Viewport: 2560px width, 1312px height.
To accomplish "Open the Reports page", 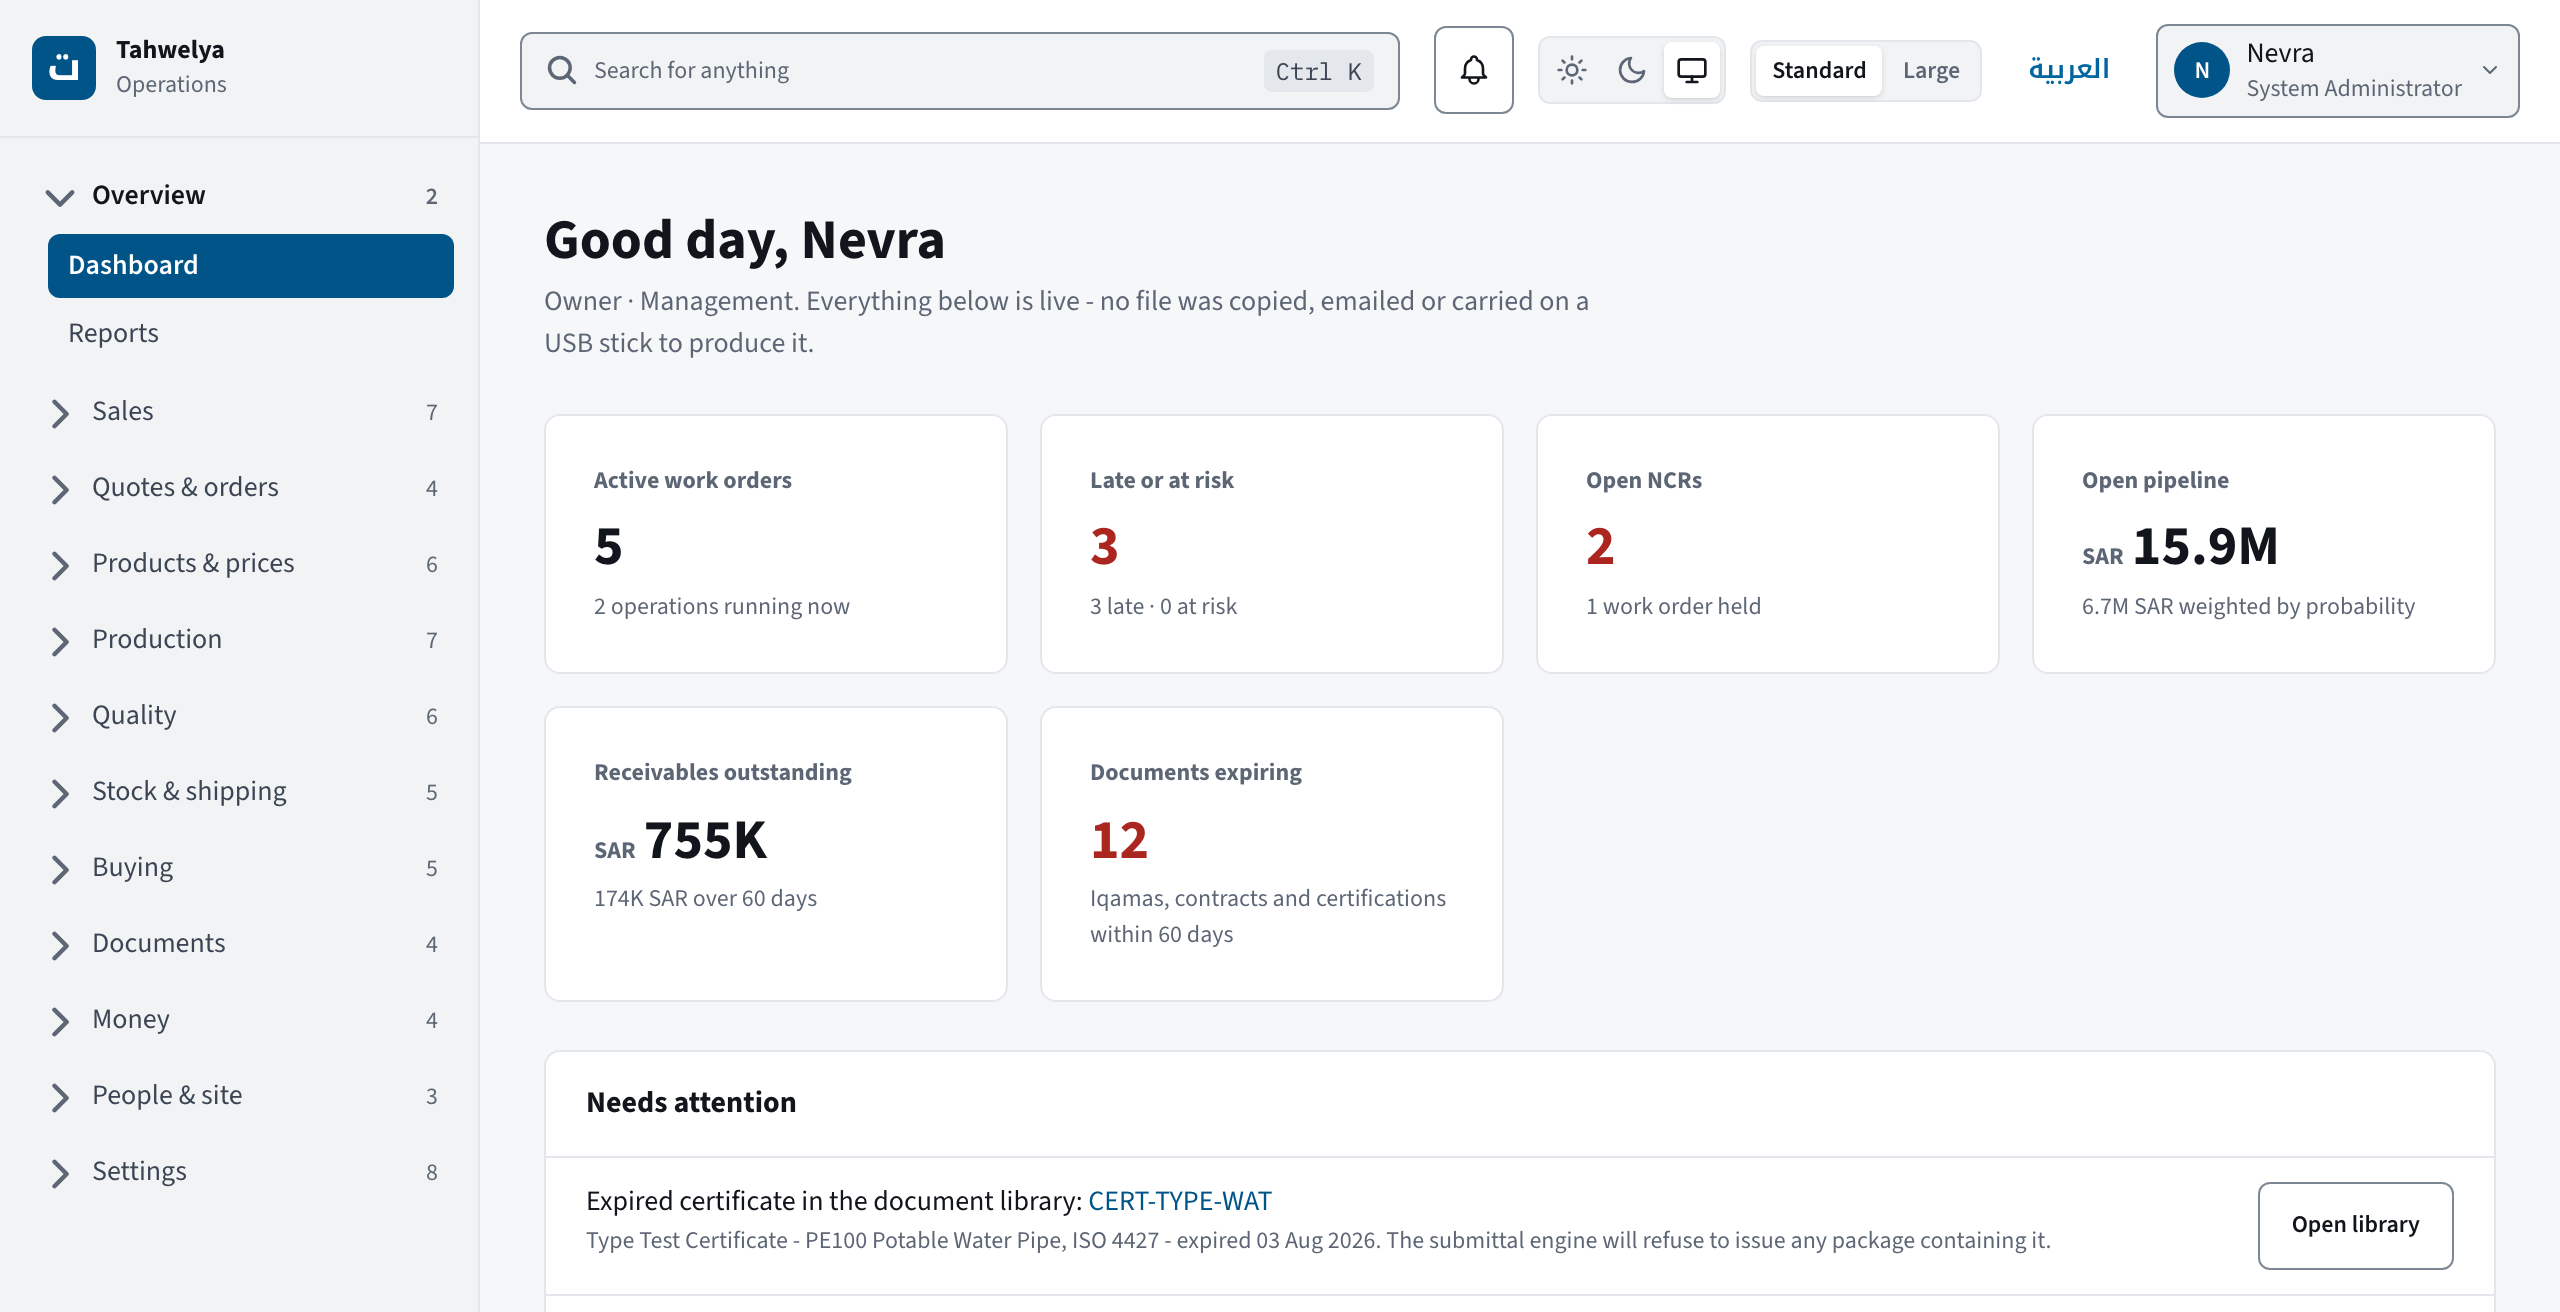I will [x=250, y=333].
